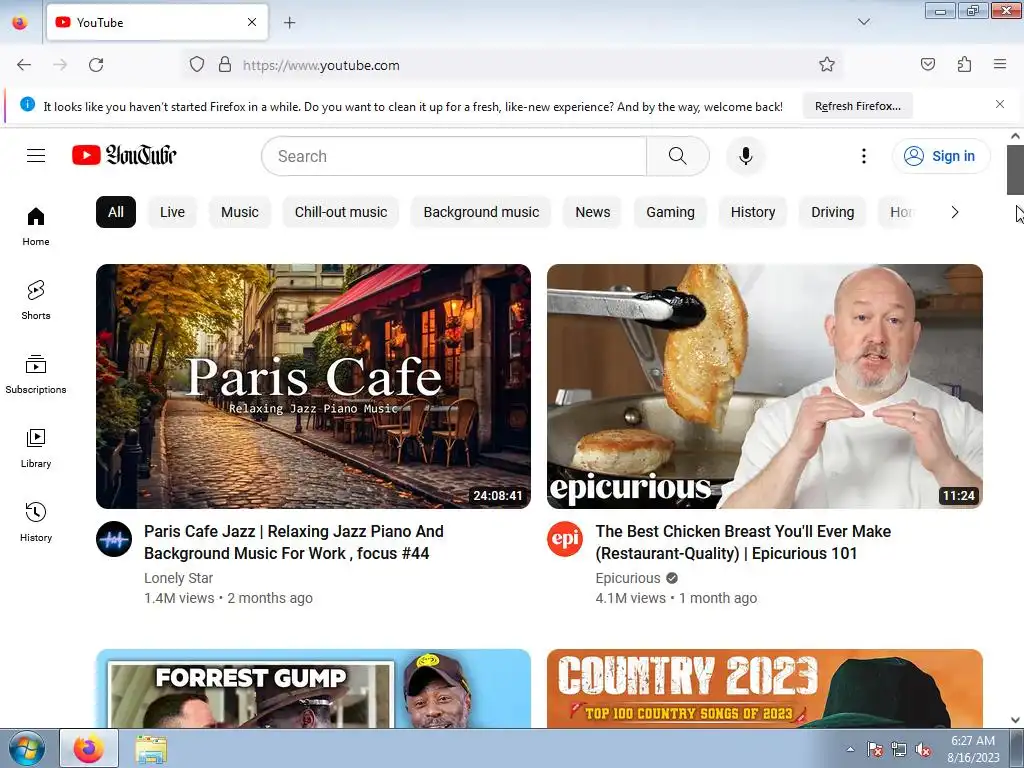Viewport: 1024px width, 768px height.
Task: Select the Driving category chip
Action: tap(833, 212)
